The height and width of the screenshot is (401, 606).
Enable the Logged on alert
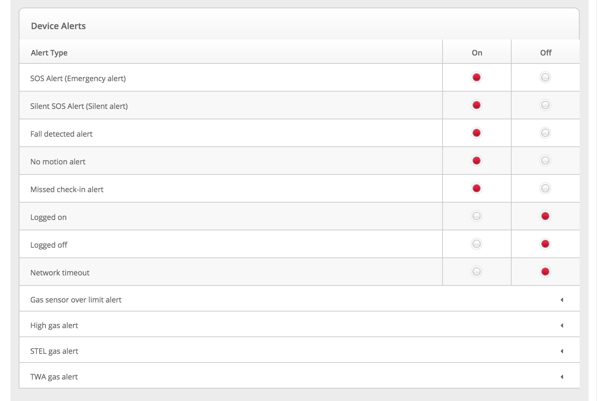click(477, 216)
